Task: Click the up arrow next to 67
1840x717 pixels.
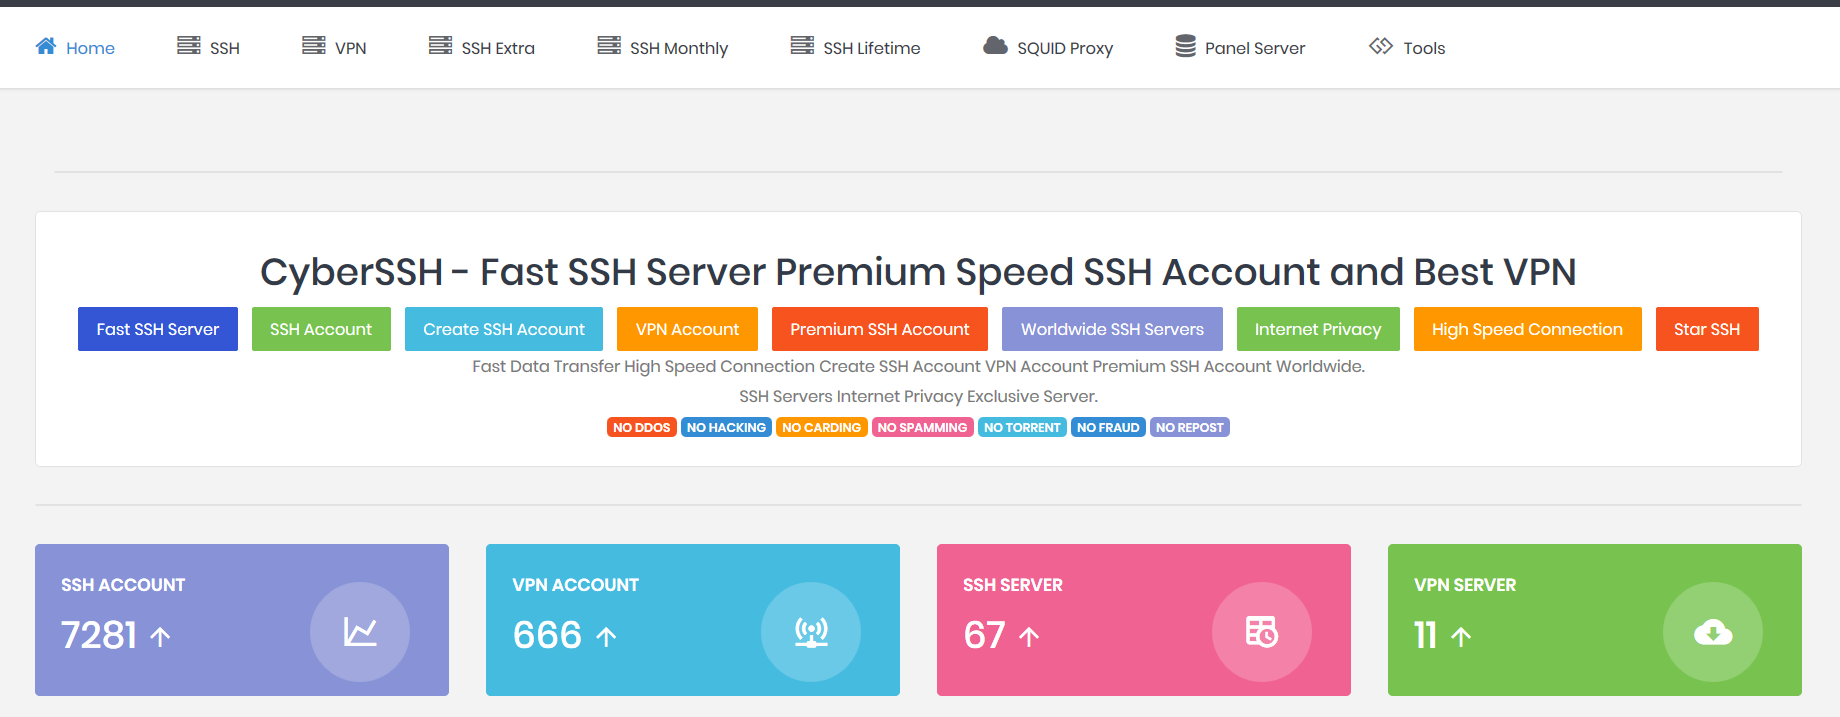Action: [x=1029, y=636]
